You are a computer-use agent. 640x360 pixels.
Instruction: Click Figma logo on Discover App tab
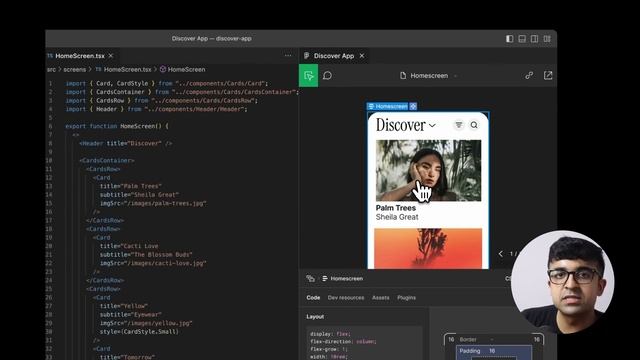(x=307, y=56)
